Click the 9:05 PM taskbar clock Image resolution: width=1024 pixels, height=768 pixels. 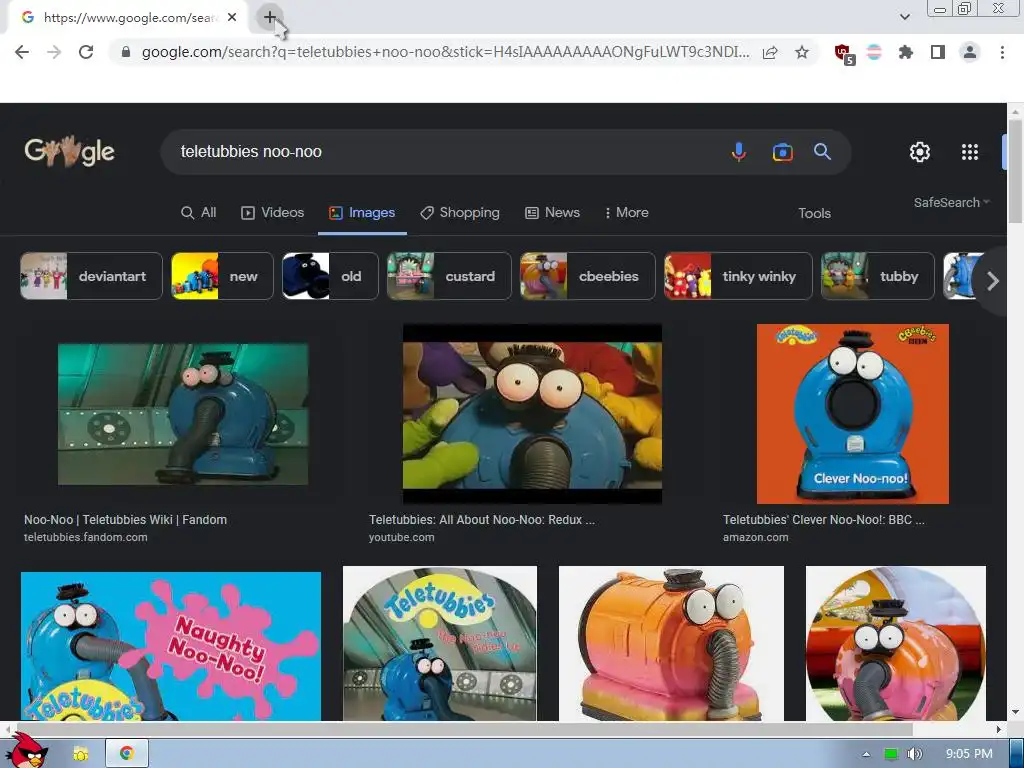[x=969, y=754]
